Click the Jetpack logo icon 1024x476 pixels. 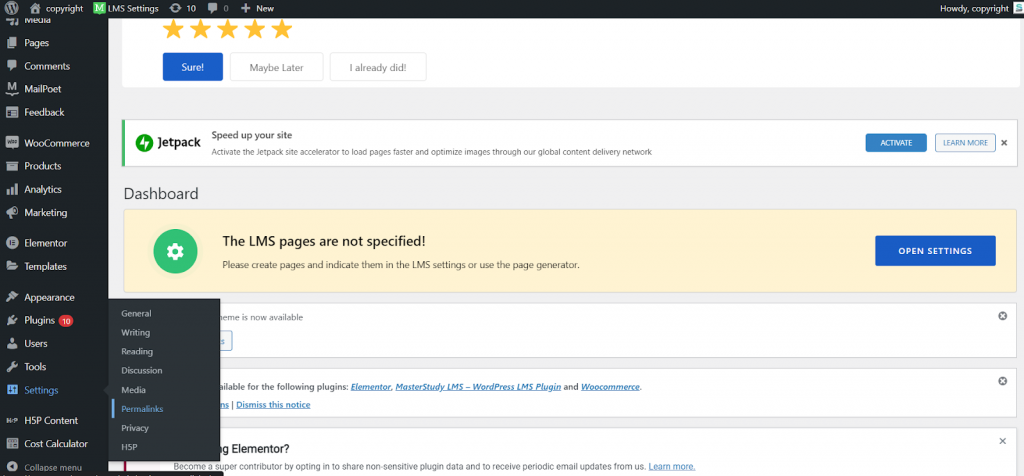point(144,143)
